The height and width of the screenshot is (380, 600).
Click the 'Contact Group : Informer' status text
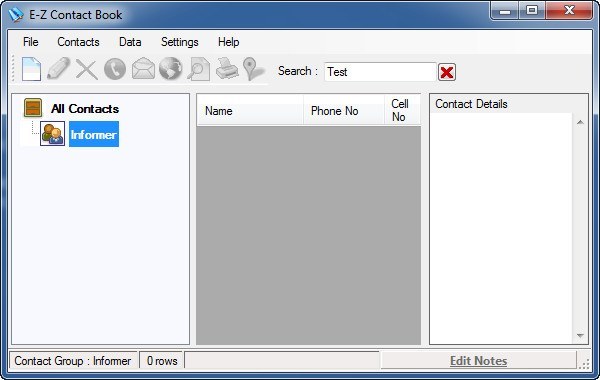pyautogui.click(x=73, y=361)
